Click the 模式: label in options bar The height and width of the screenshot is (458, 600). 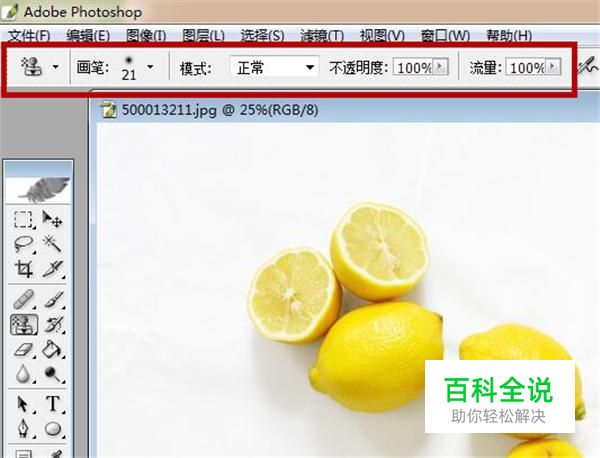(196, 68)
